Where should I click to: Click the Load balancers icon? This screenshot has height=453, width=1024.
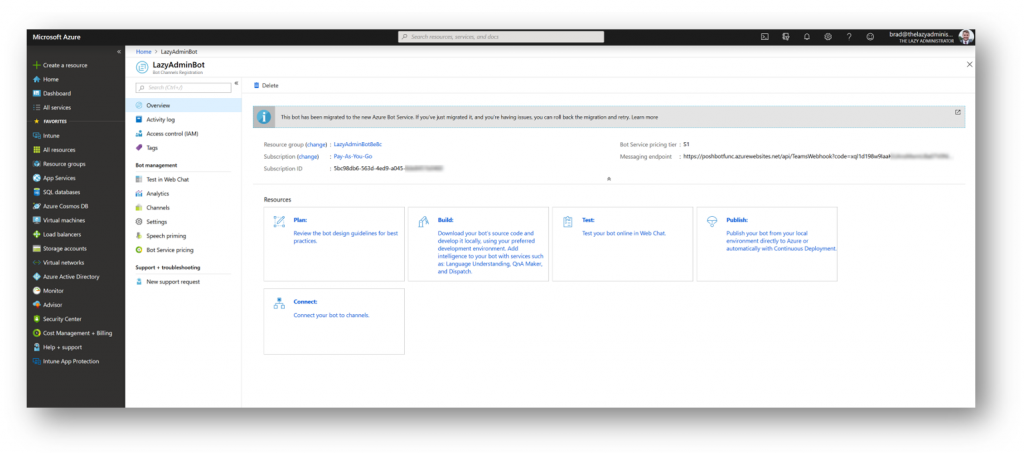point(37,234)
